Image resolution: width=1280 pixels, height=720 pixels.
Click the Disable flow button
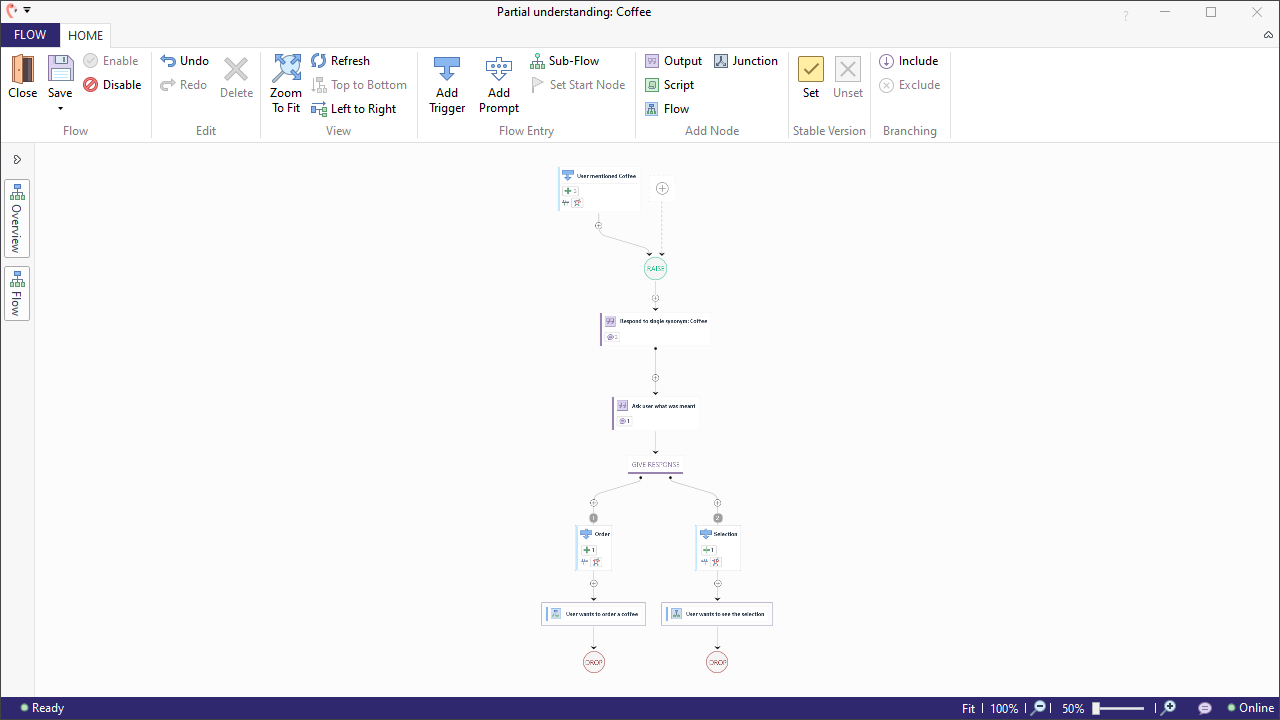(112, 85)
